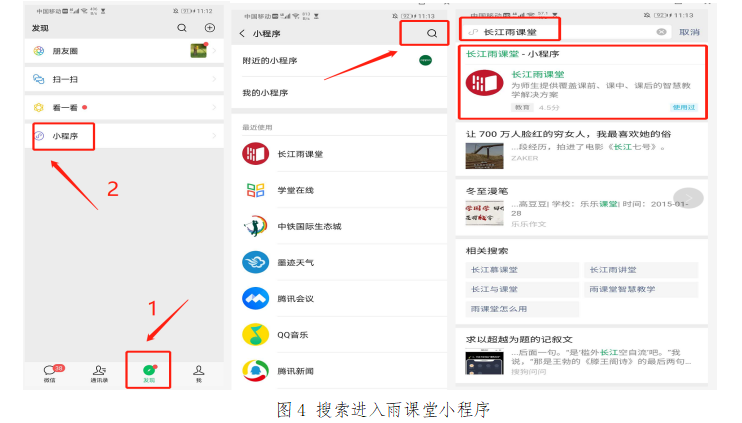The image size is (742, 423).
Task: Tap the friend avatar thumbnail in 朋友圈 row
Action: click(x=199, y=50)
